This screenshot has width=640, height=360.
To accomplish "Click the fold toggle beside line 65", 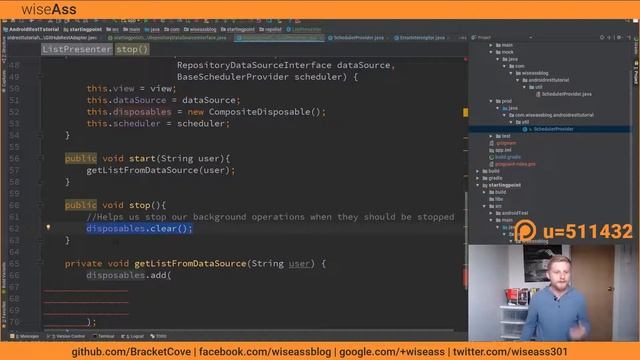I will 40,263.
